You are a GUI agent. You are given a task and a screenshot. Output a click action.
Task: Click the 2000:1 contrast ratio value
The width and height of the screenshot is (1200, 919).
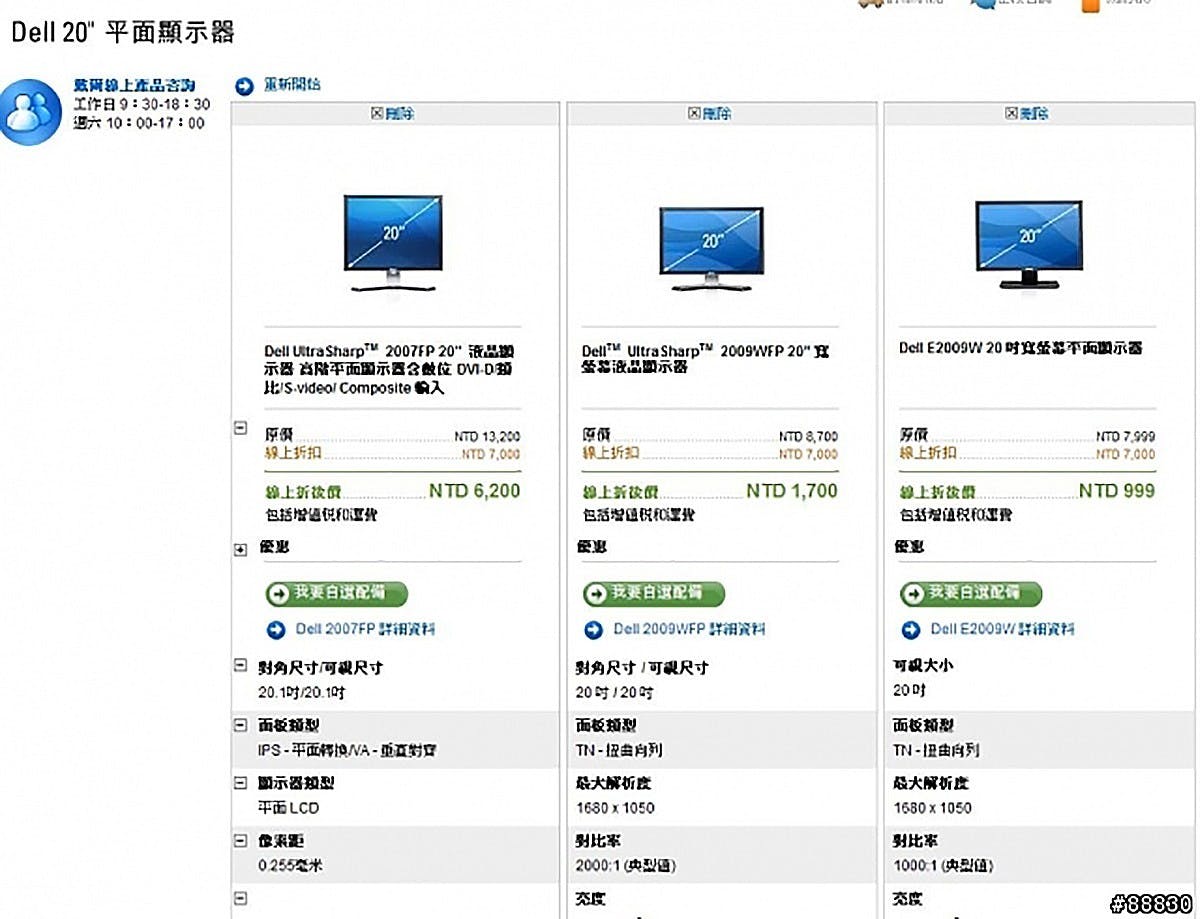(626, 866)
